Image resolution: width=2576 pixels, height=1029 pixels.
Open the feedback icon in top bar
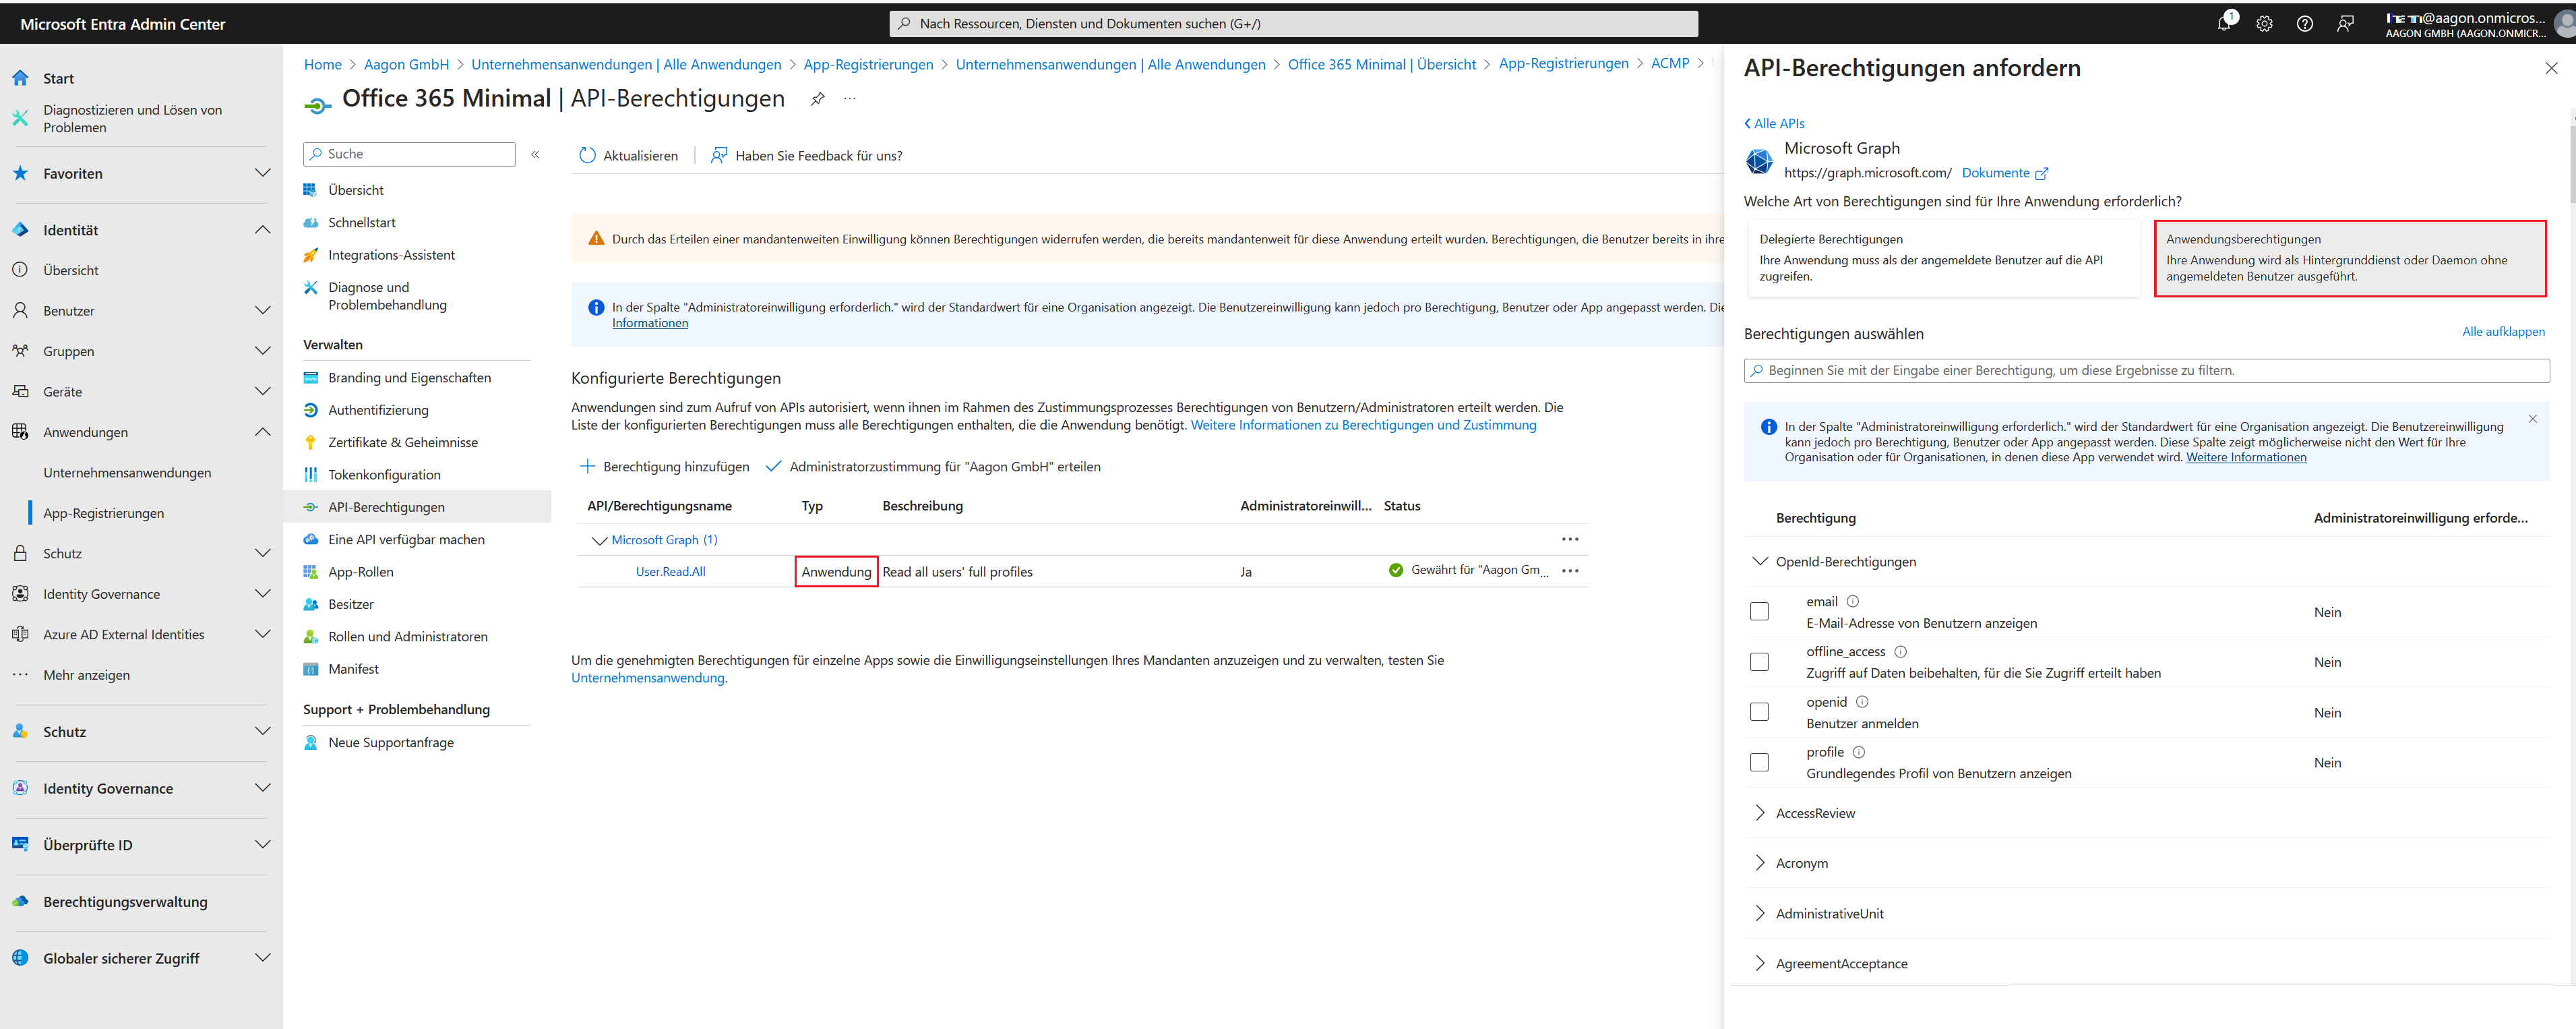coord(2345,23)
